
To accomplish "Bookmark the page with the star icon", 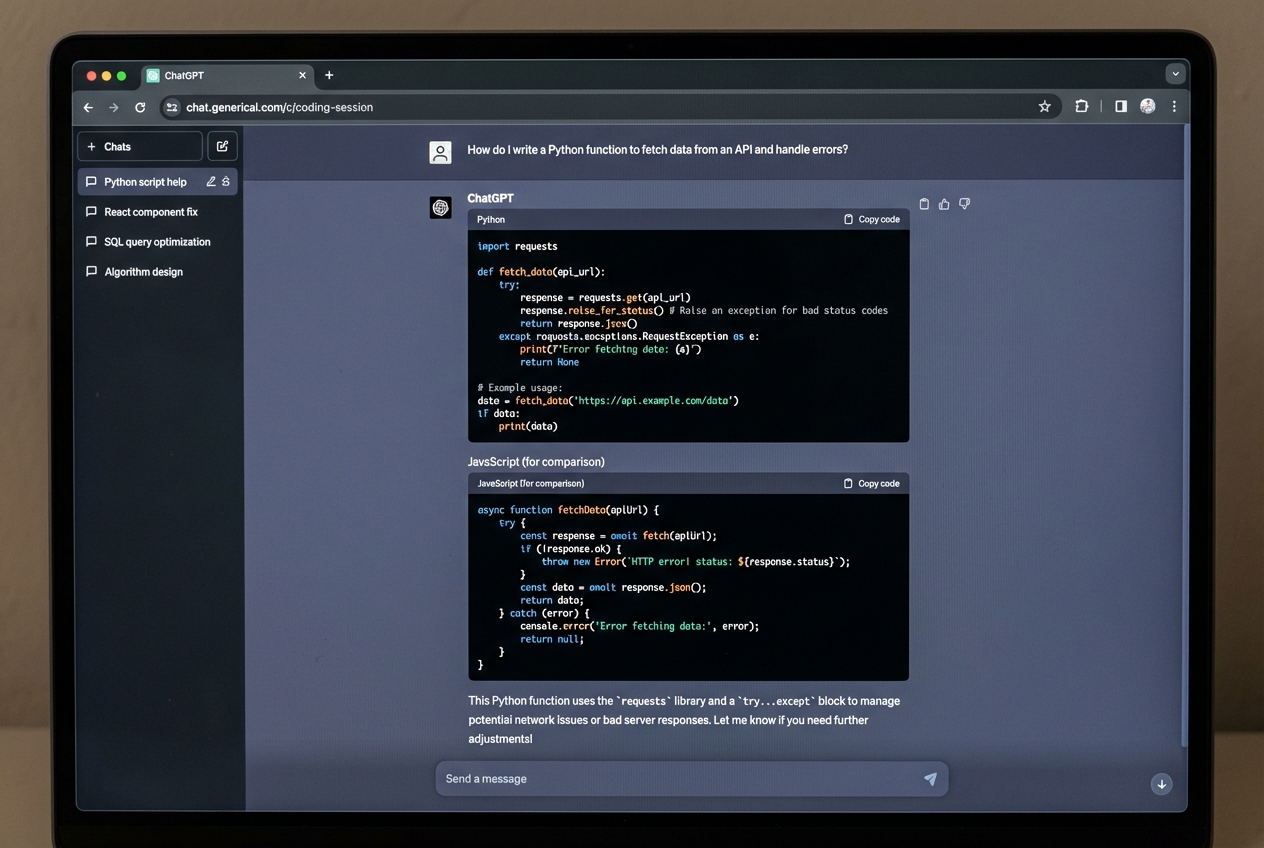I will [x=1044, y=106].
